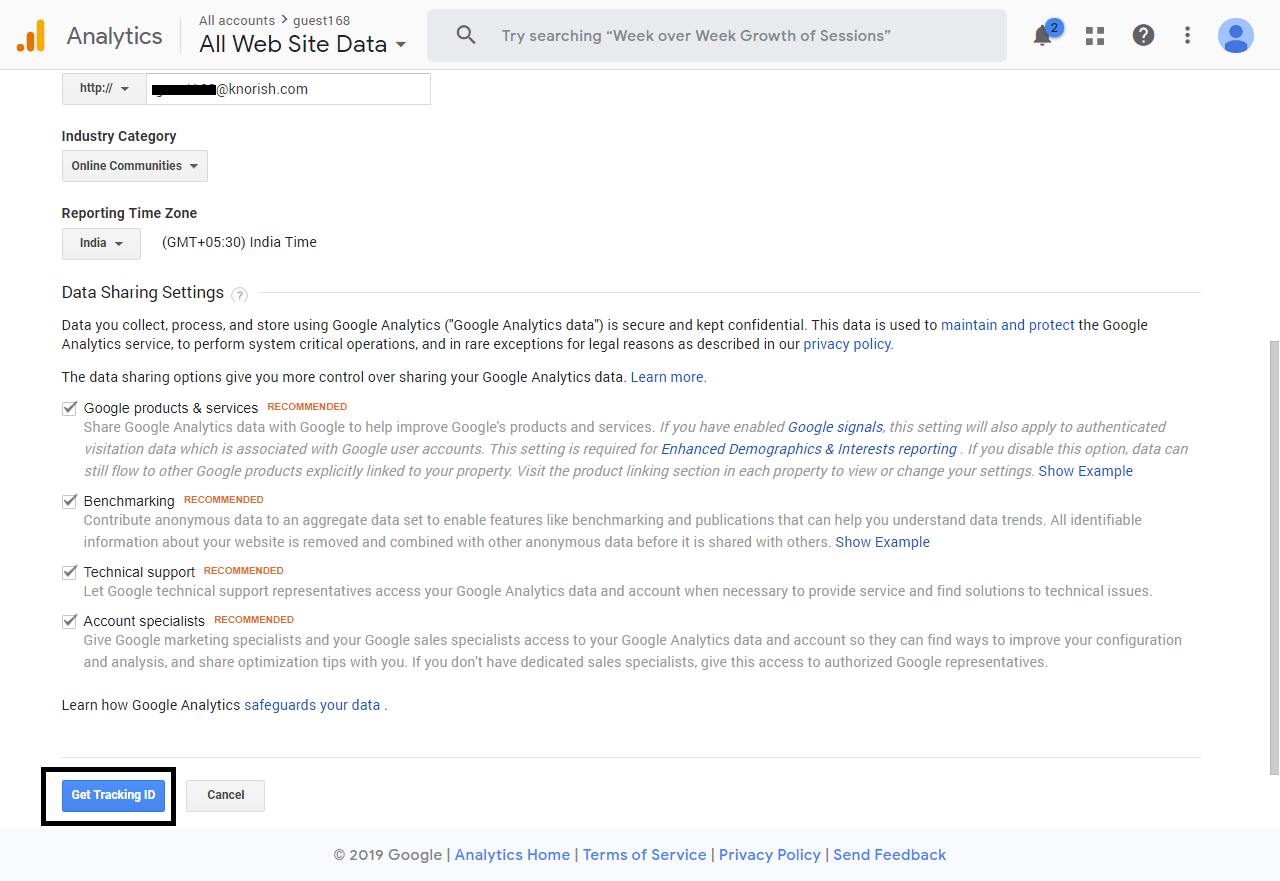This screenshot has width=1280, height=881.
Task: Open the All Web Site Data selector
Action: coord(303,44)
